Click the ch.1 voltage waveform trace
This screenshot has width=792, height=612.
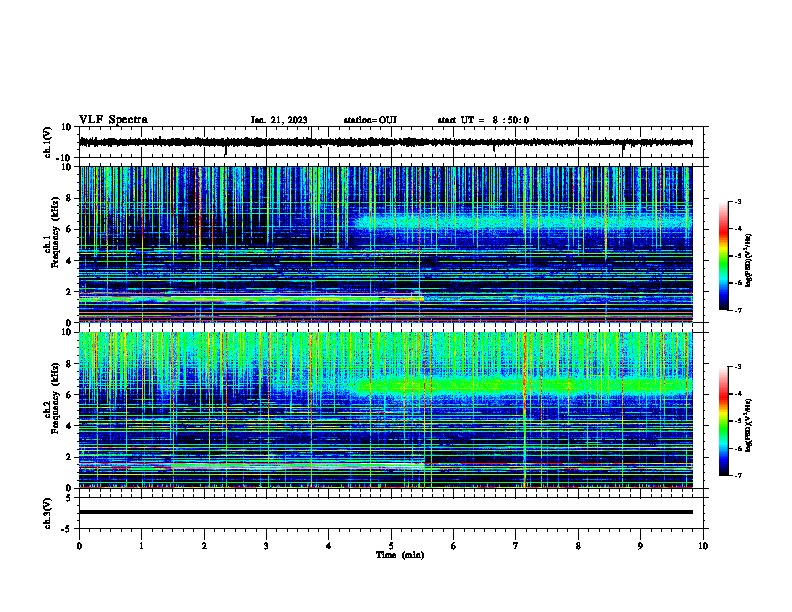[385, 142]
